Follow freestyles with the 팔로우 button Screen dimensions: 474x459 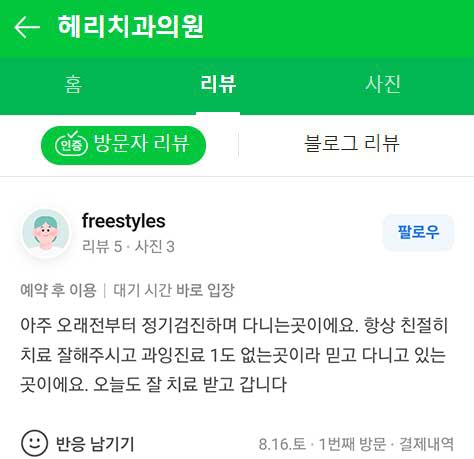pos(418,232)
